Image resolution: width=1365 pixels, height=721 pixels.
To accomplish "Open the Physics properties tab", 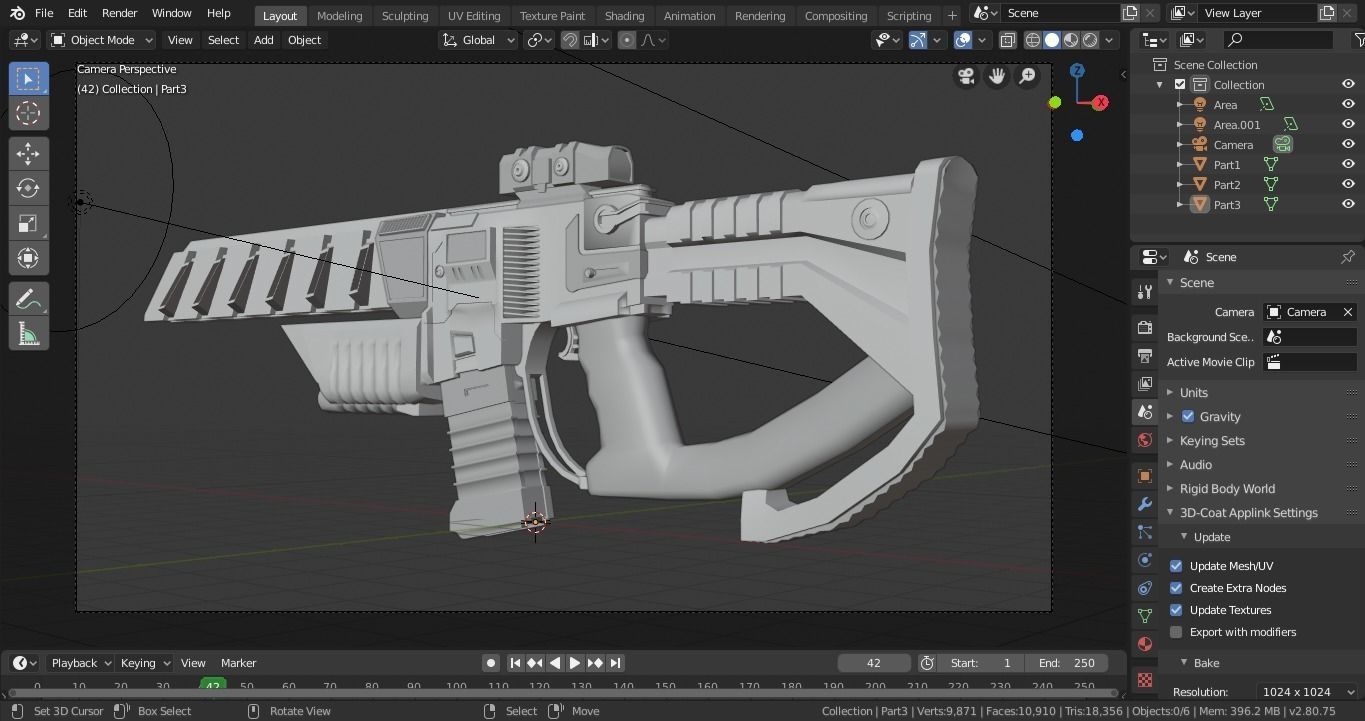I will [1145, 560].
